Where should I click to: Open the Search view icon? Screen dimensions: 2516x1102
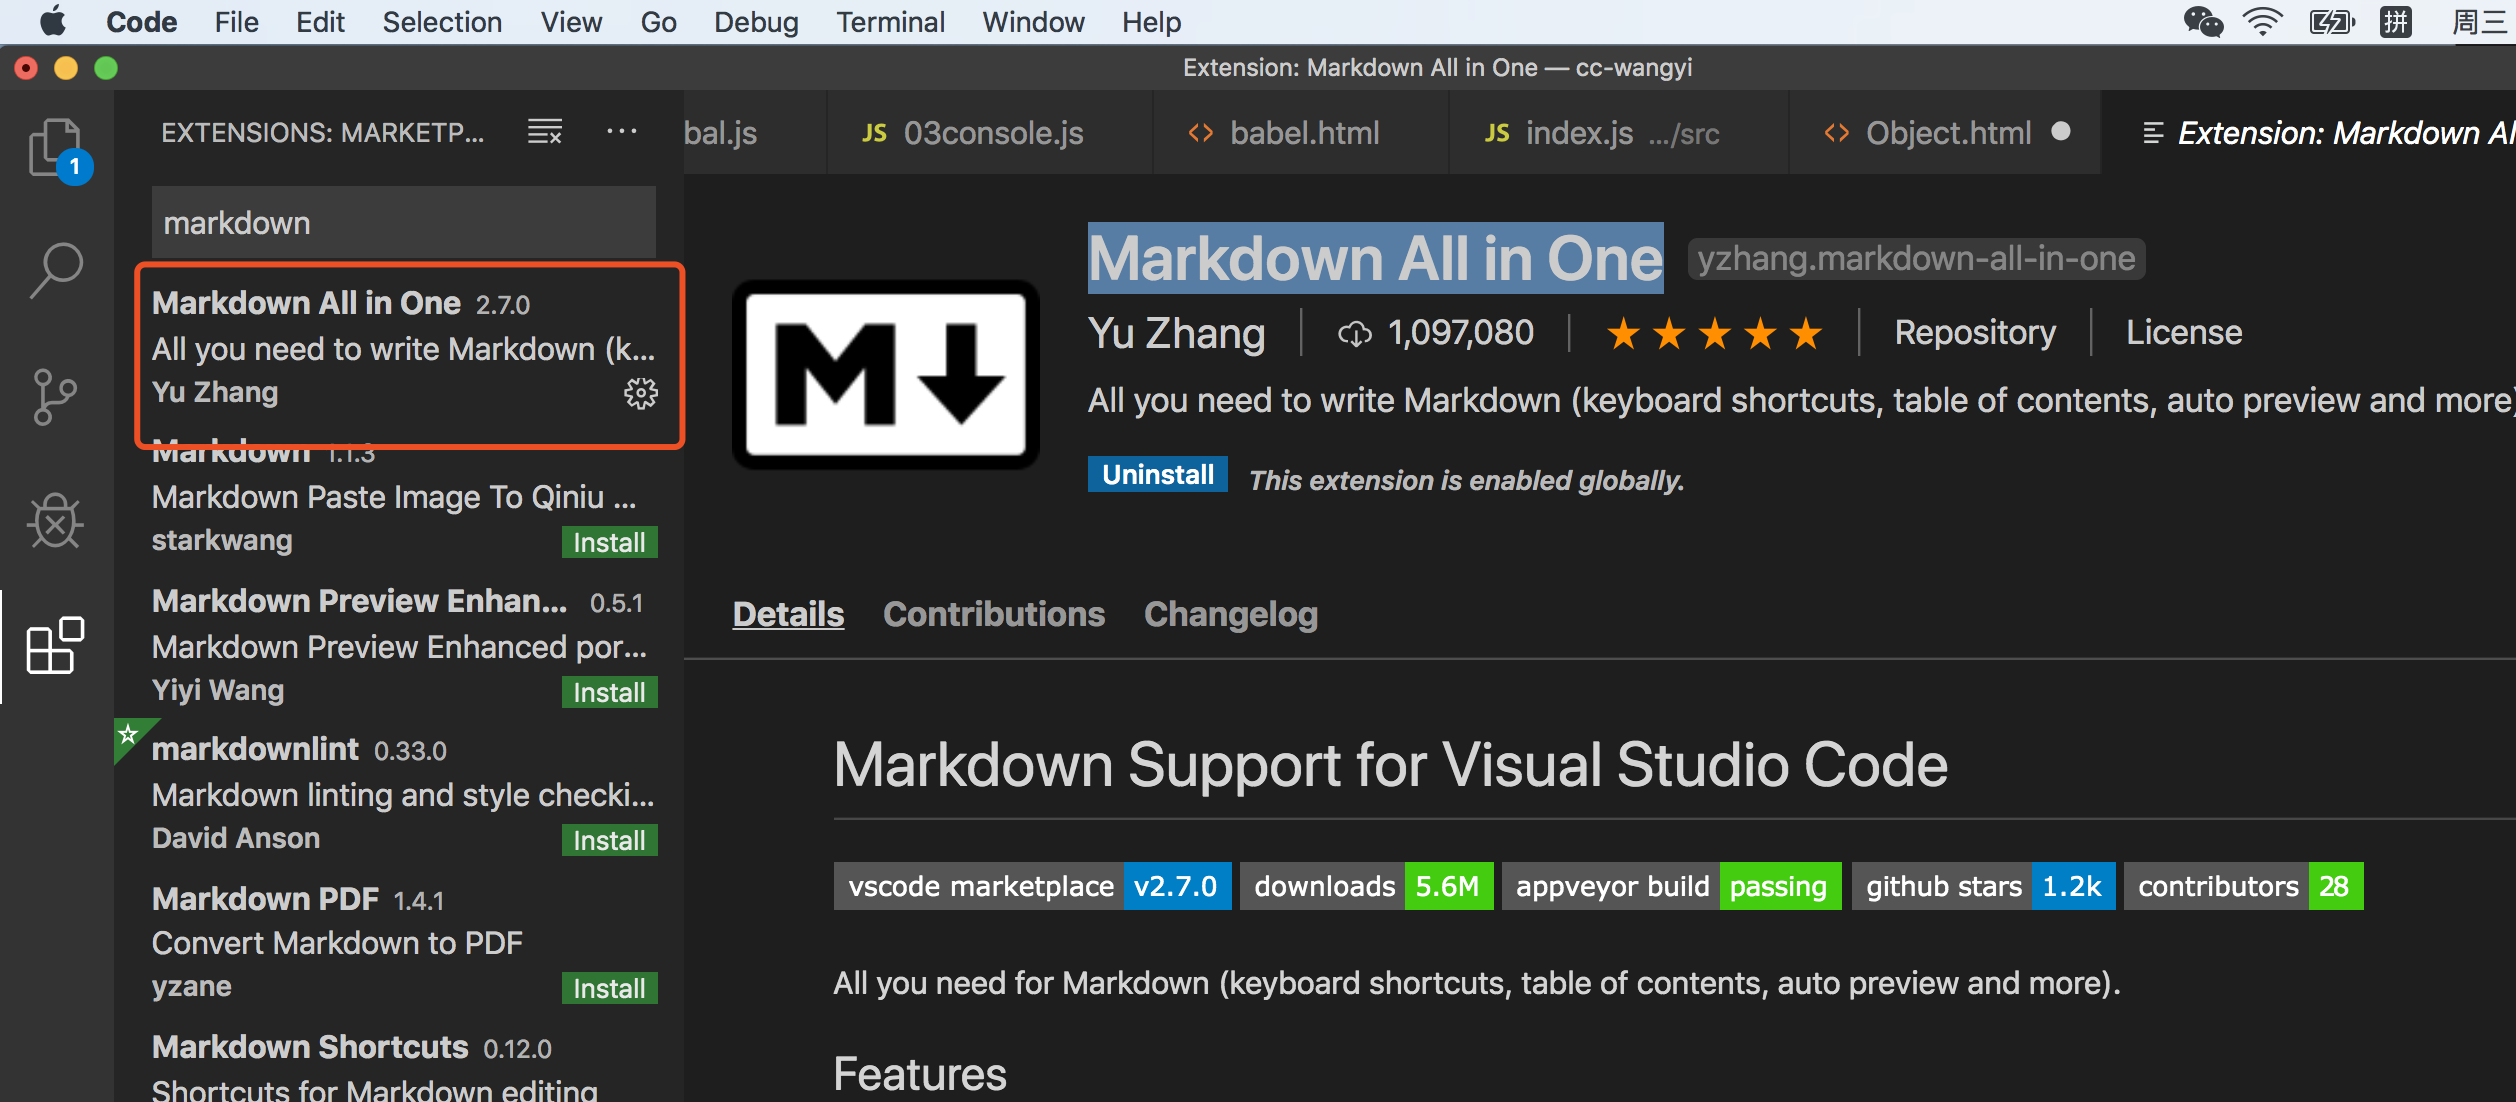(55, 268)
